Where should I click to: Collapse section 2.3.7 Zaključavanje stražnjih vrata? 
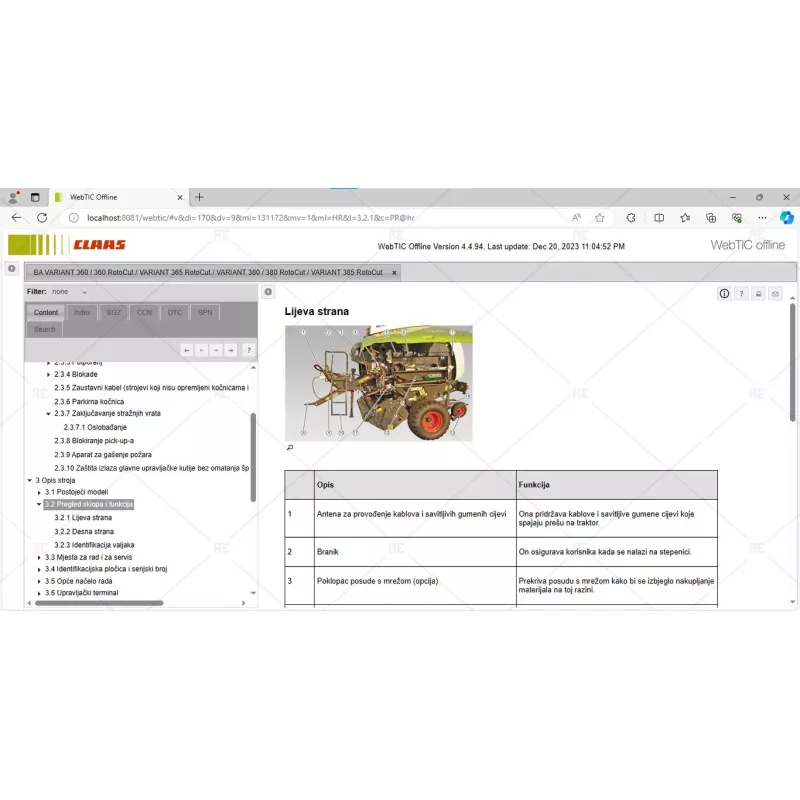[48, 413]
